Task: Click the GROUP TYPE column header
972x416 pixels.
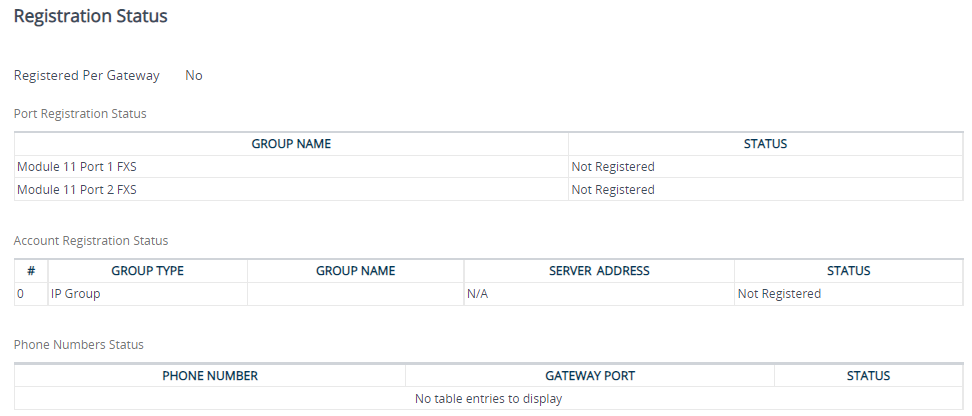Action: (x=148, y=271)
